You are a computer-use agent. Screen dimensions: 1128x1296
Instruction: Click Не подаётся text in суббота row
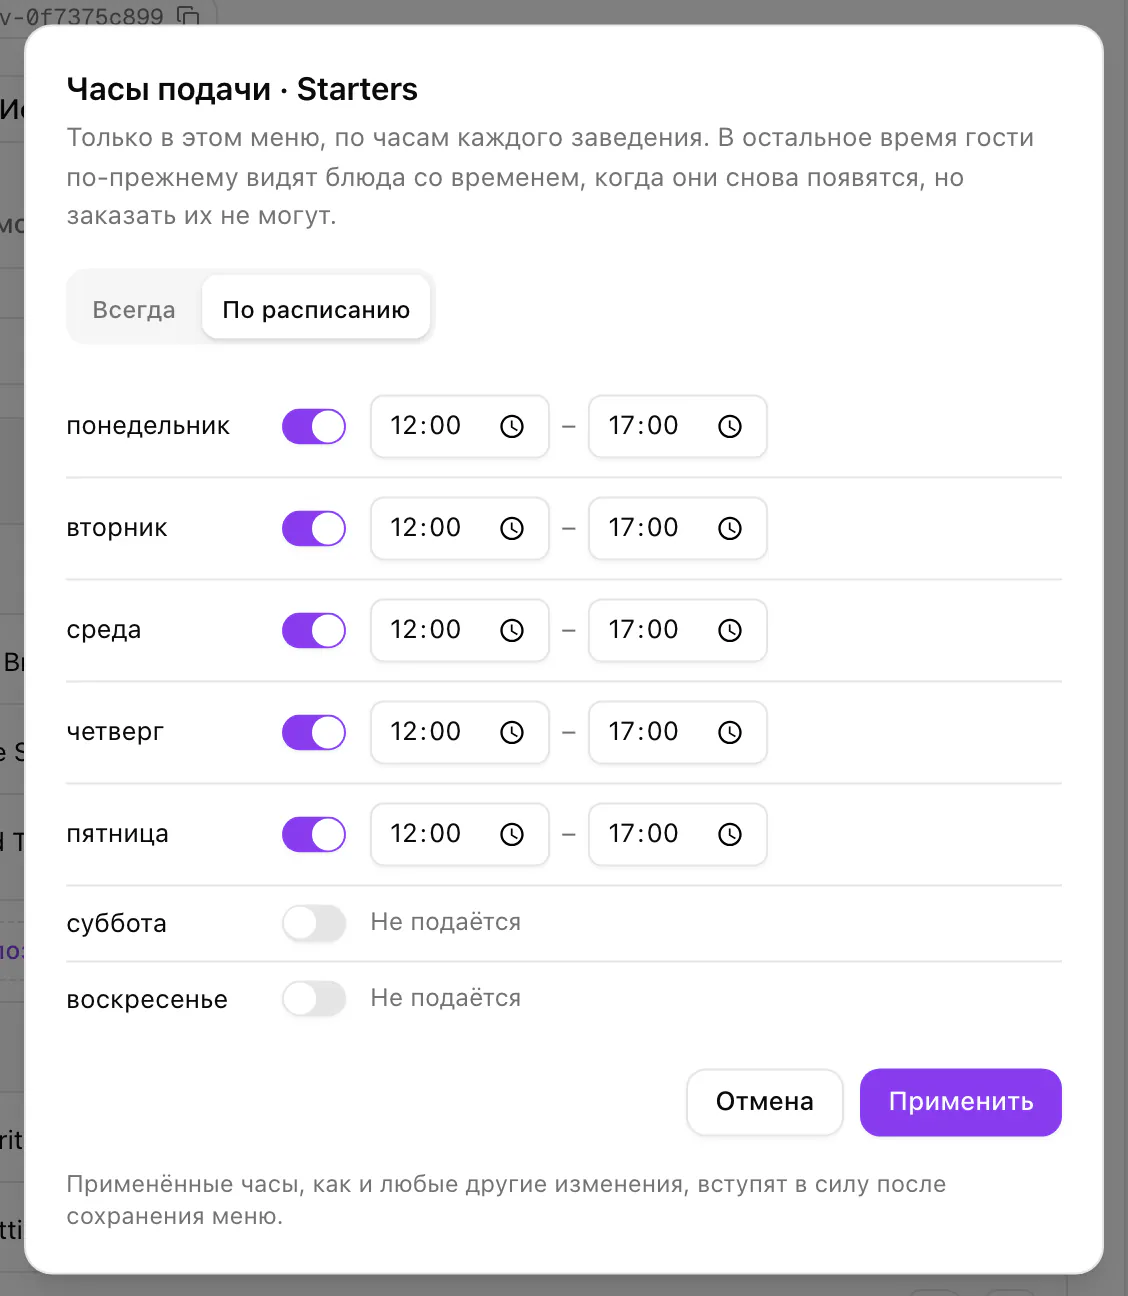click(446, 922)
